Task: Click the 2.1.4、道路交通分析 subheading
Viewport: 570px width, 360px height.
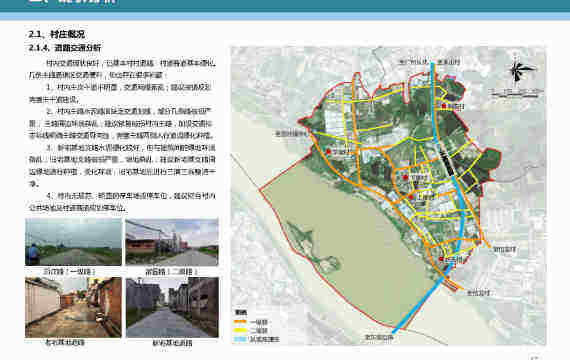Action: click(65, 48)
